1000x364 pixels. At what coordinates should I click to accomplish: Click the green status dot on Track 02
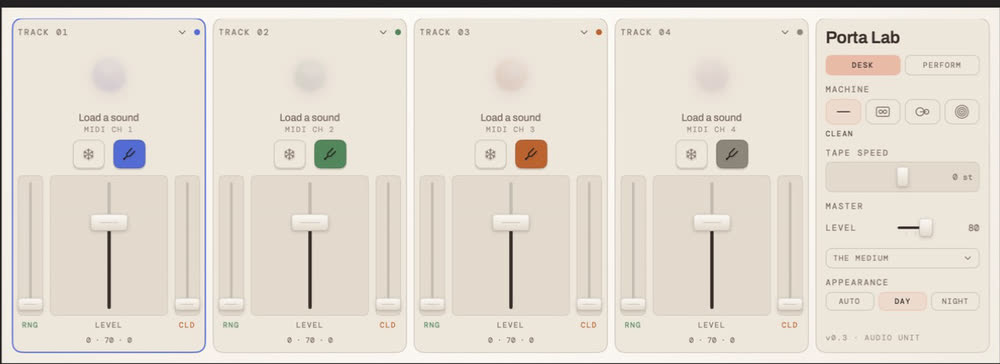click(x=398, y=32)
